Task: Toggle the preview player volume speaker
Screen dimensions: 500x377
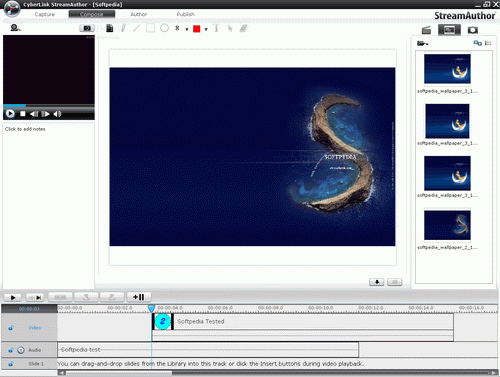Action: (57, 114)
